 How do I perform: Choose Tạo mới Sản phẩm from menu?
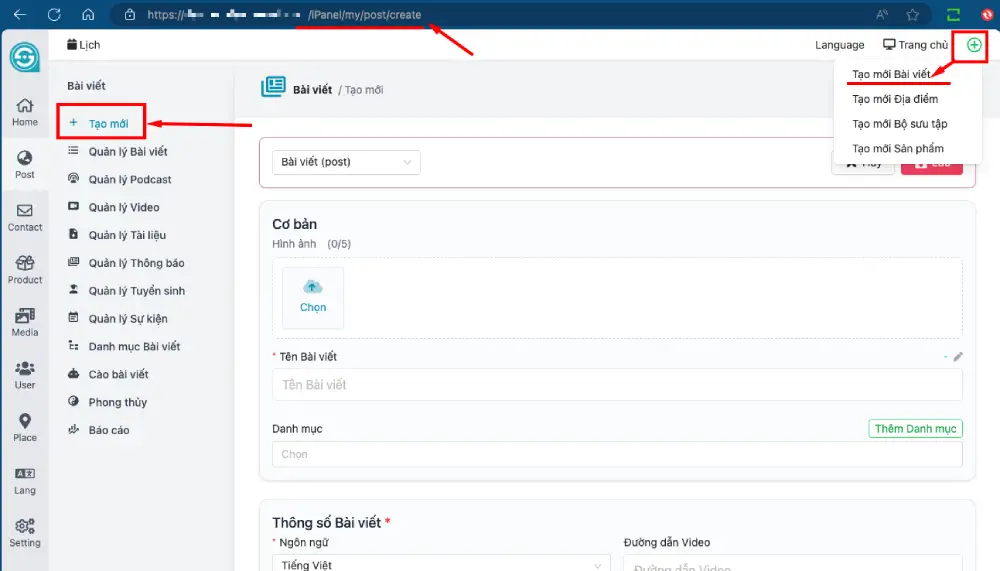click(x=897, y=149)
